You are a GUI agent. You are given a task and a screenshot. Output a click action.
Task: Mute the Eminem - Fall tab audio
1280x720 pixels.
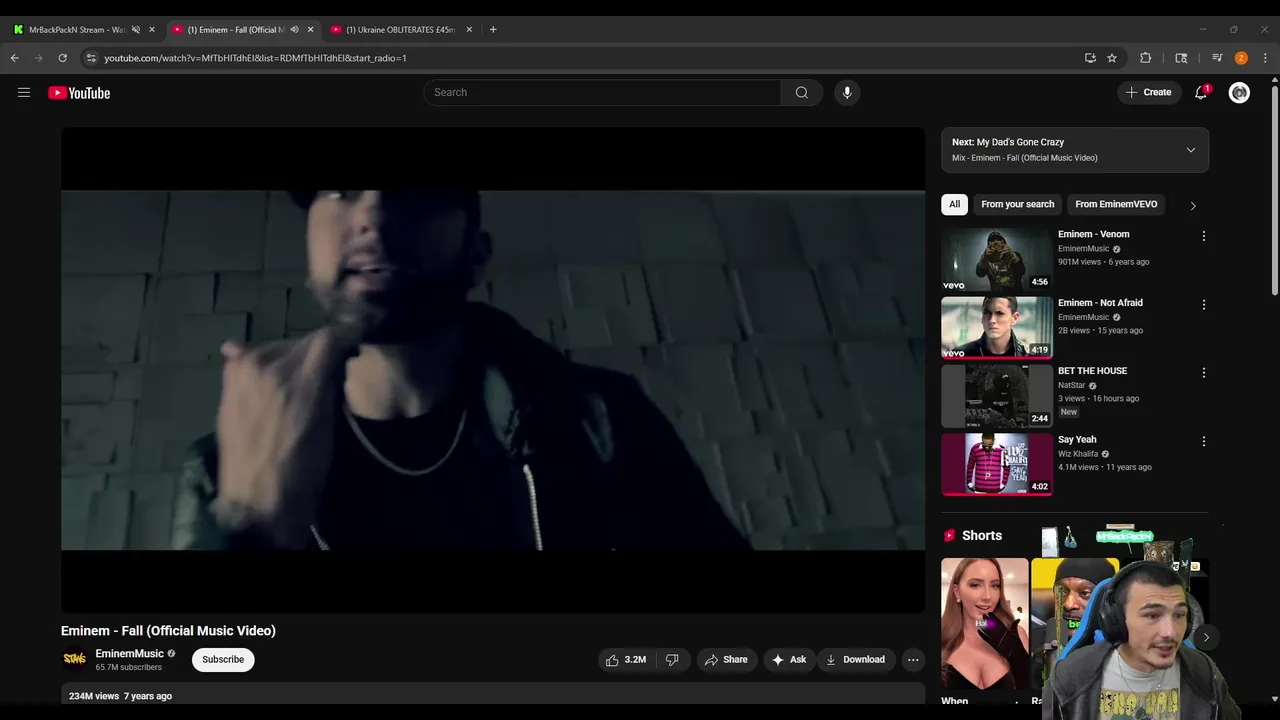294,29
